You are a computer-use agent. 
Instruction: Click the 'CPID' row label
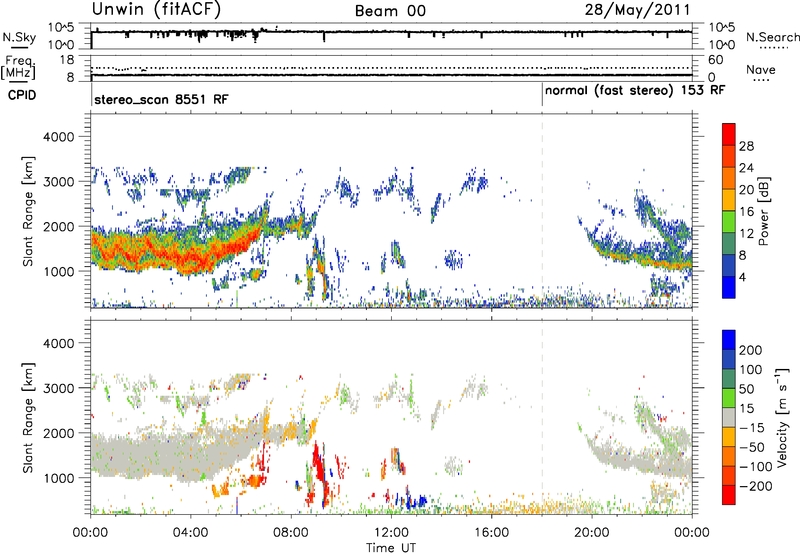click(22, 95)
